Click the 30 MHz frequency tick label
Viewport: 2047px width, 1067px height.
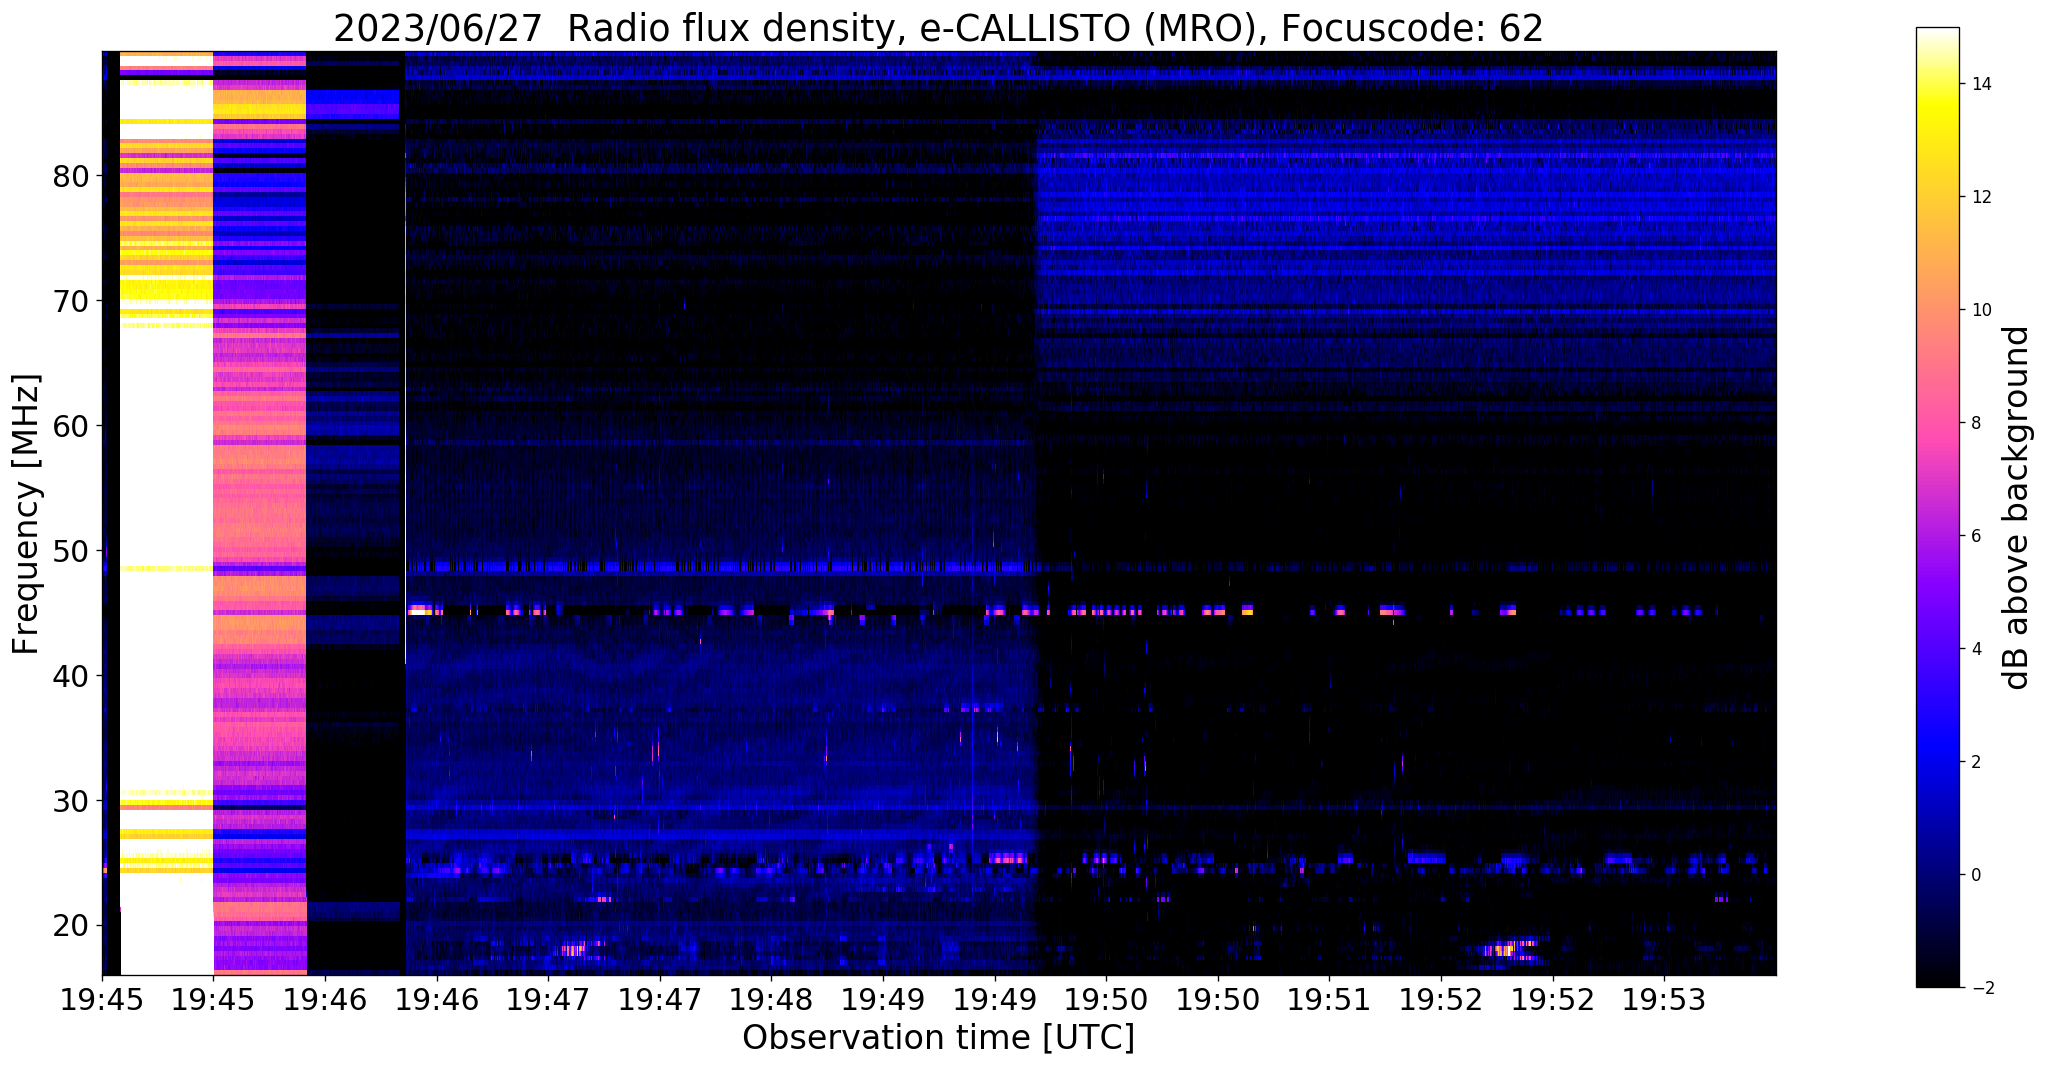[71, 800]
